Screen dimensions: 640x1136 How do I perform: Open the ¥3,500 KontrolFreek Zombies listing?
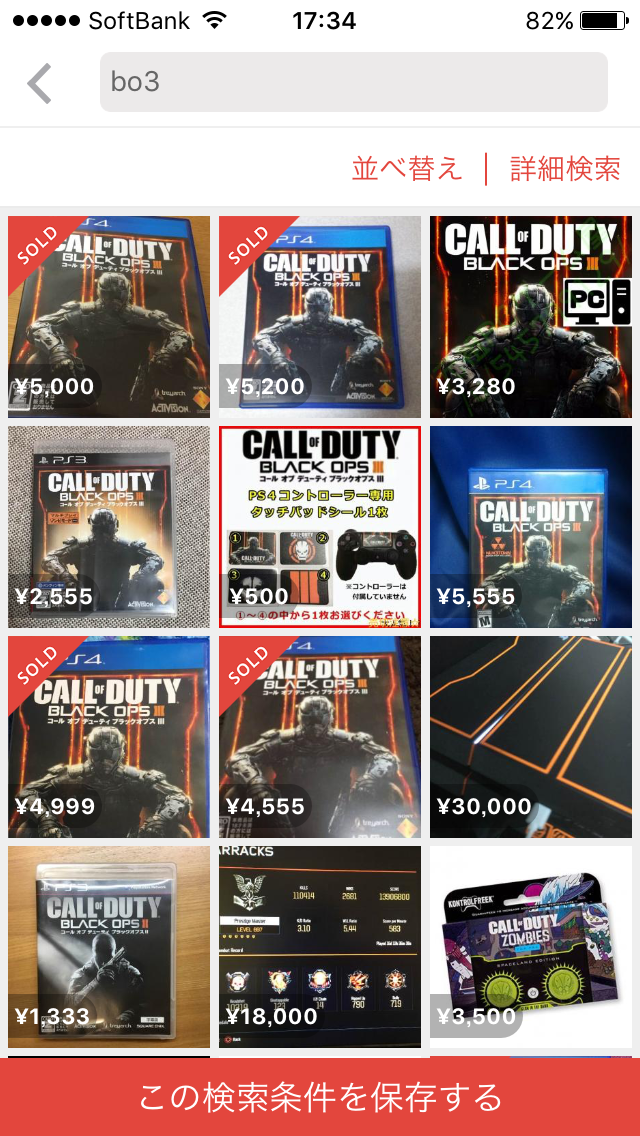coord(531,947)
